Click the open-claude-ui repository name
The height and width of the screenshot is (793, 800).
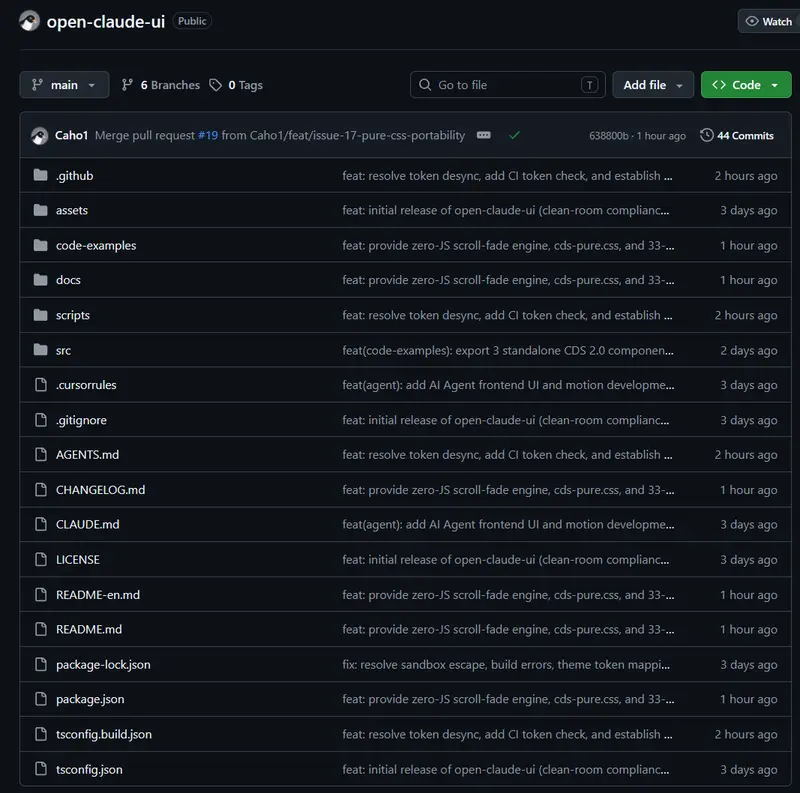coord(106,21)
